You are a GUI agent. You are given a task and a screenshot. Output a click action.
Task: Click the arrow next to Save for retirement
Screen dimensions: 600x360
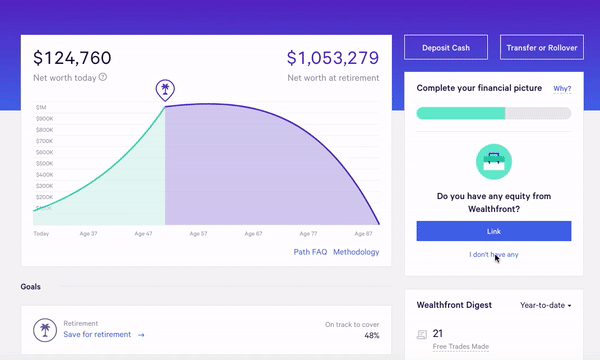(x=141, y=335)
